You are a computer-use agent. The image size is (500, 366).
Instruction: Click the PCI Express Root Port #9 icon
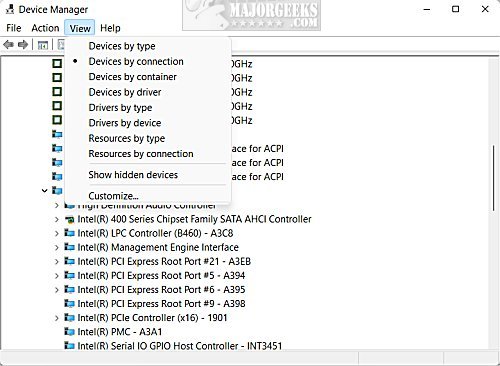pos(69,303)
